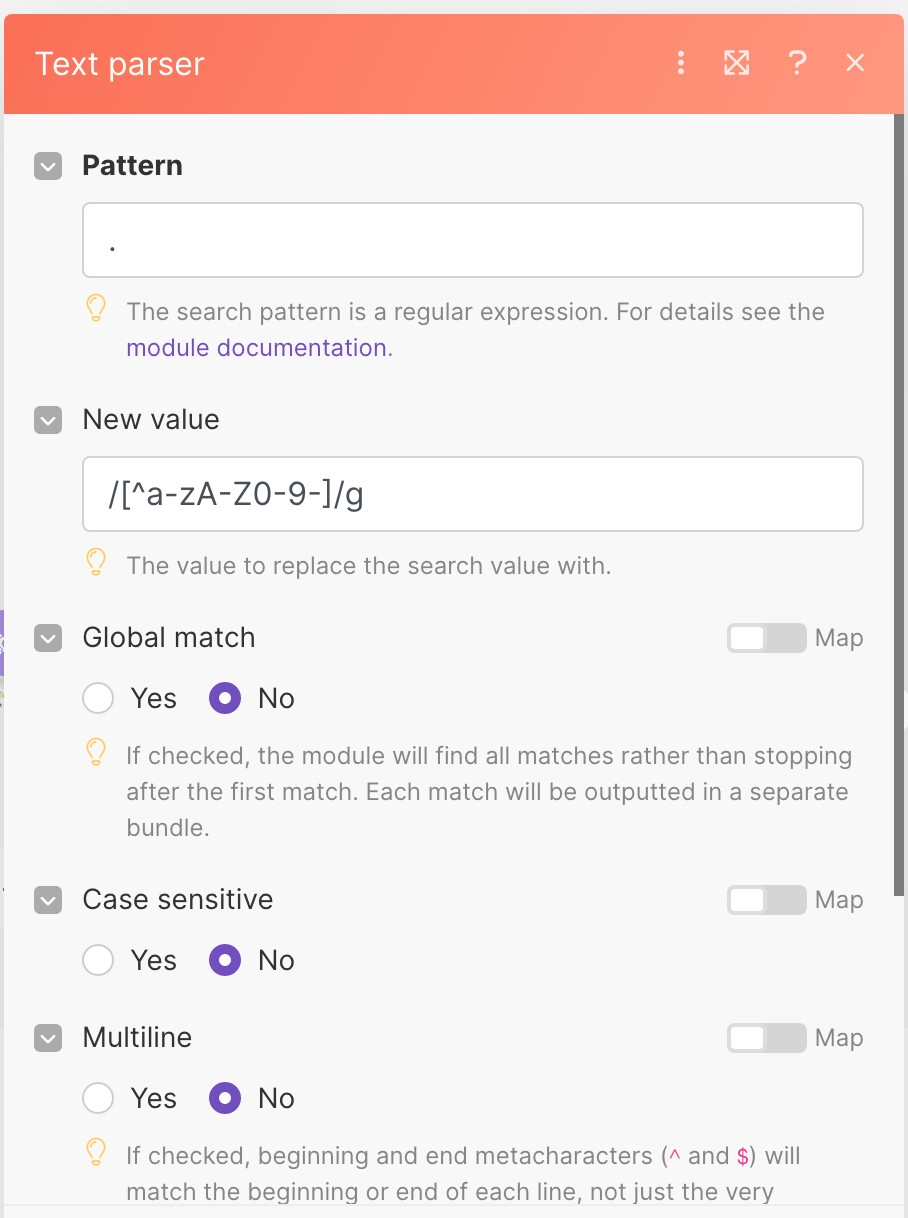This screenshot has width=908, height=1218.
Task: Click the lightbulb hint icon under New value
Action: (x=96, y=563)
